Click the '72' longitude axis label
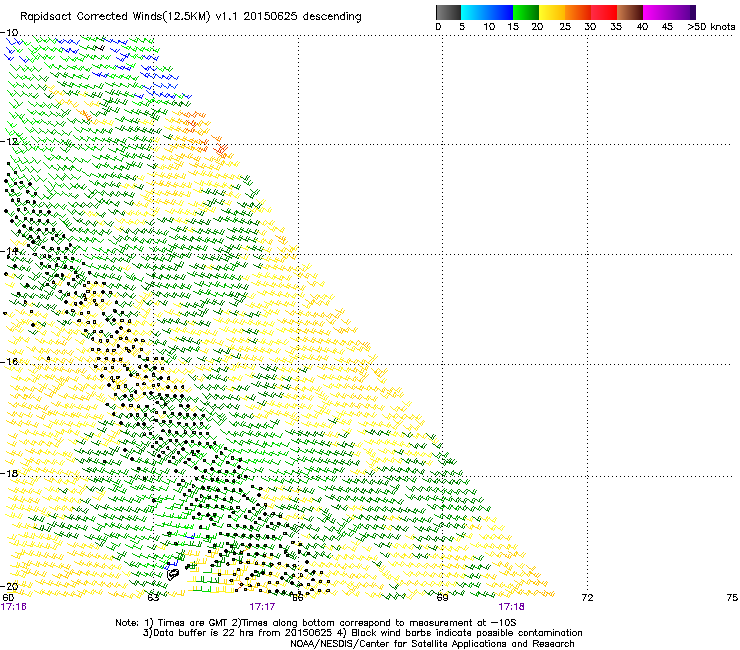 tap(587, 598)
